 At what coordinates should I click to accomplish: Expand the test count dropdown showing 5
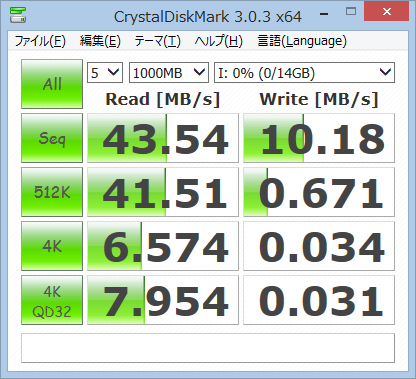(105, 72)
